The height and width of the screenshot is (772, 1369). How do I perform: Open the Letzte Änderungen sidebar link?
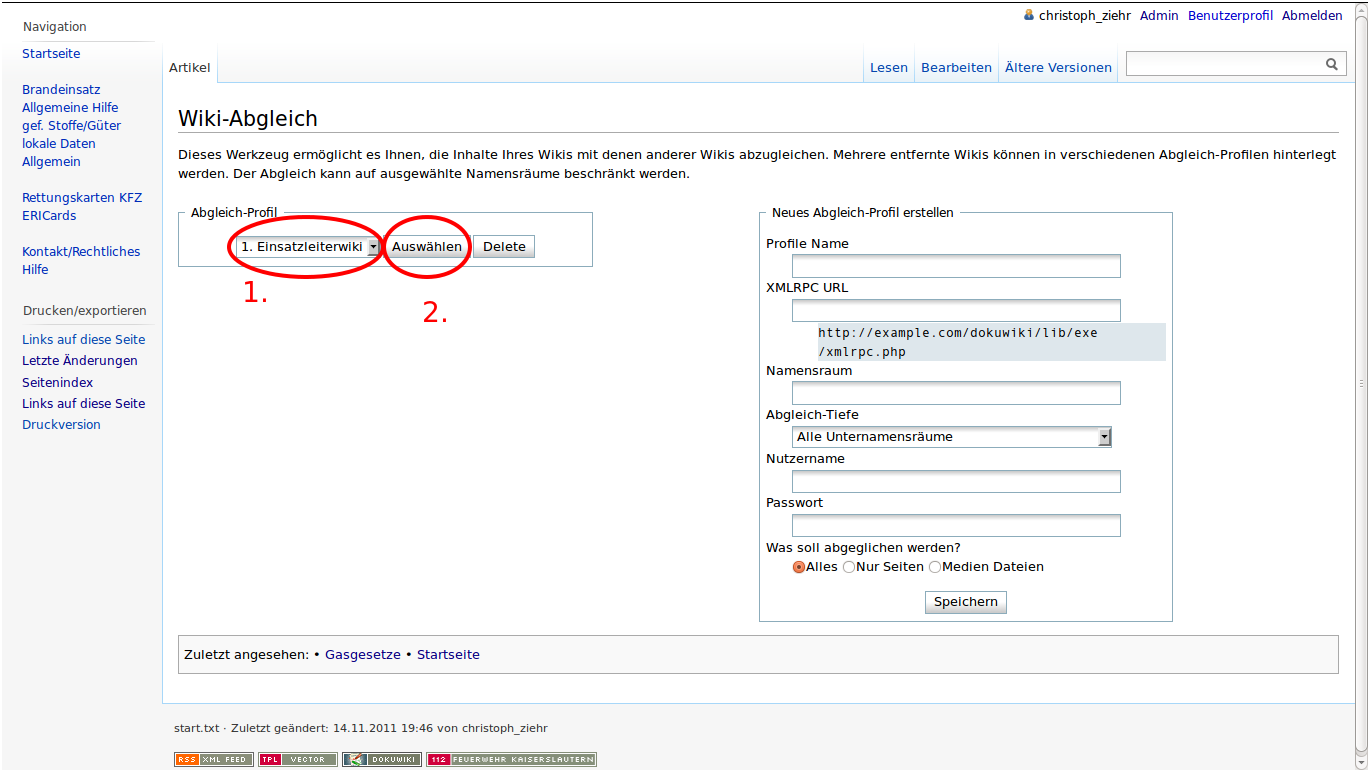pyautogui.click(x=80, y=361)
